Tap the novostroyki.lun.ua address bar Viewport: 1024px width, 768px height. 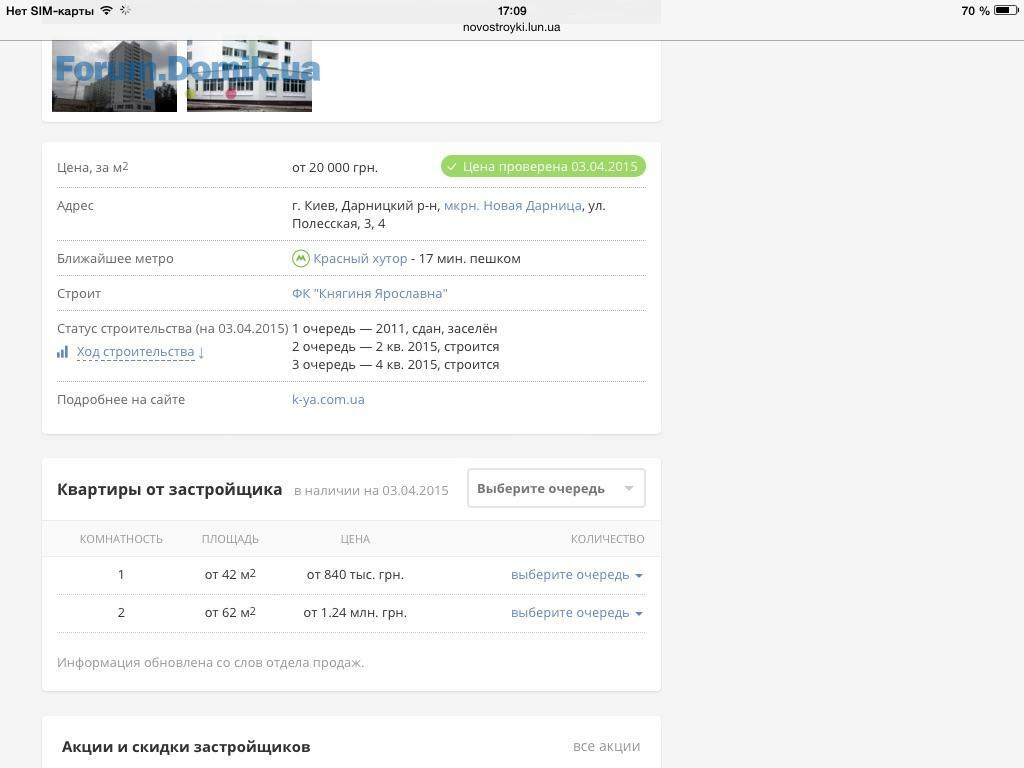pyautogui.click(x=511, y=27)
